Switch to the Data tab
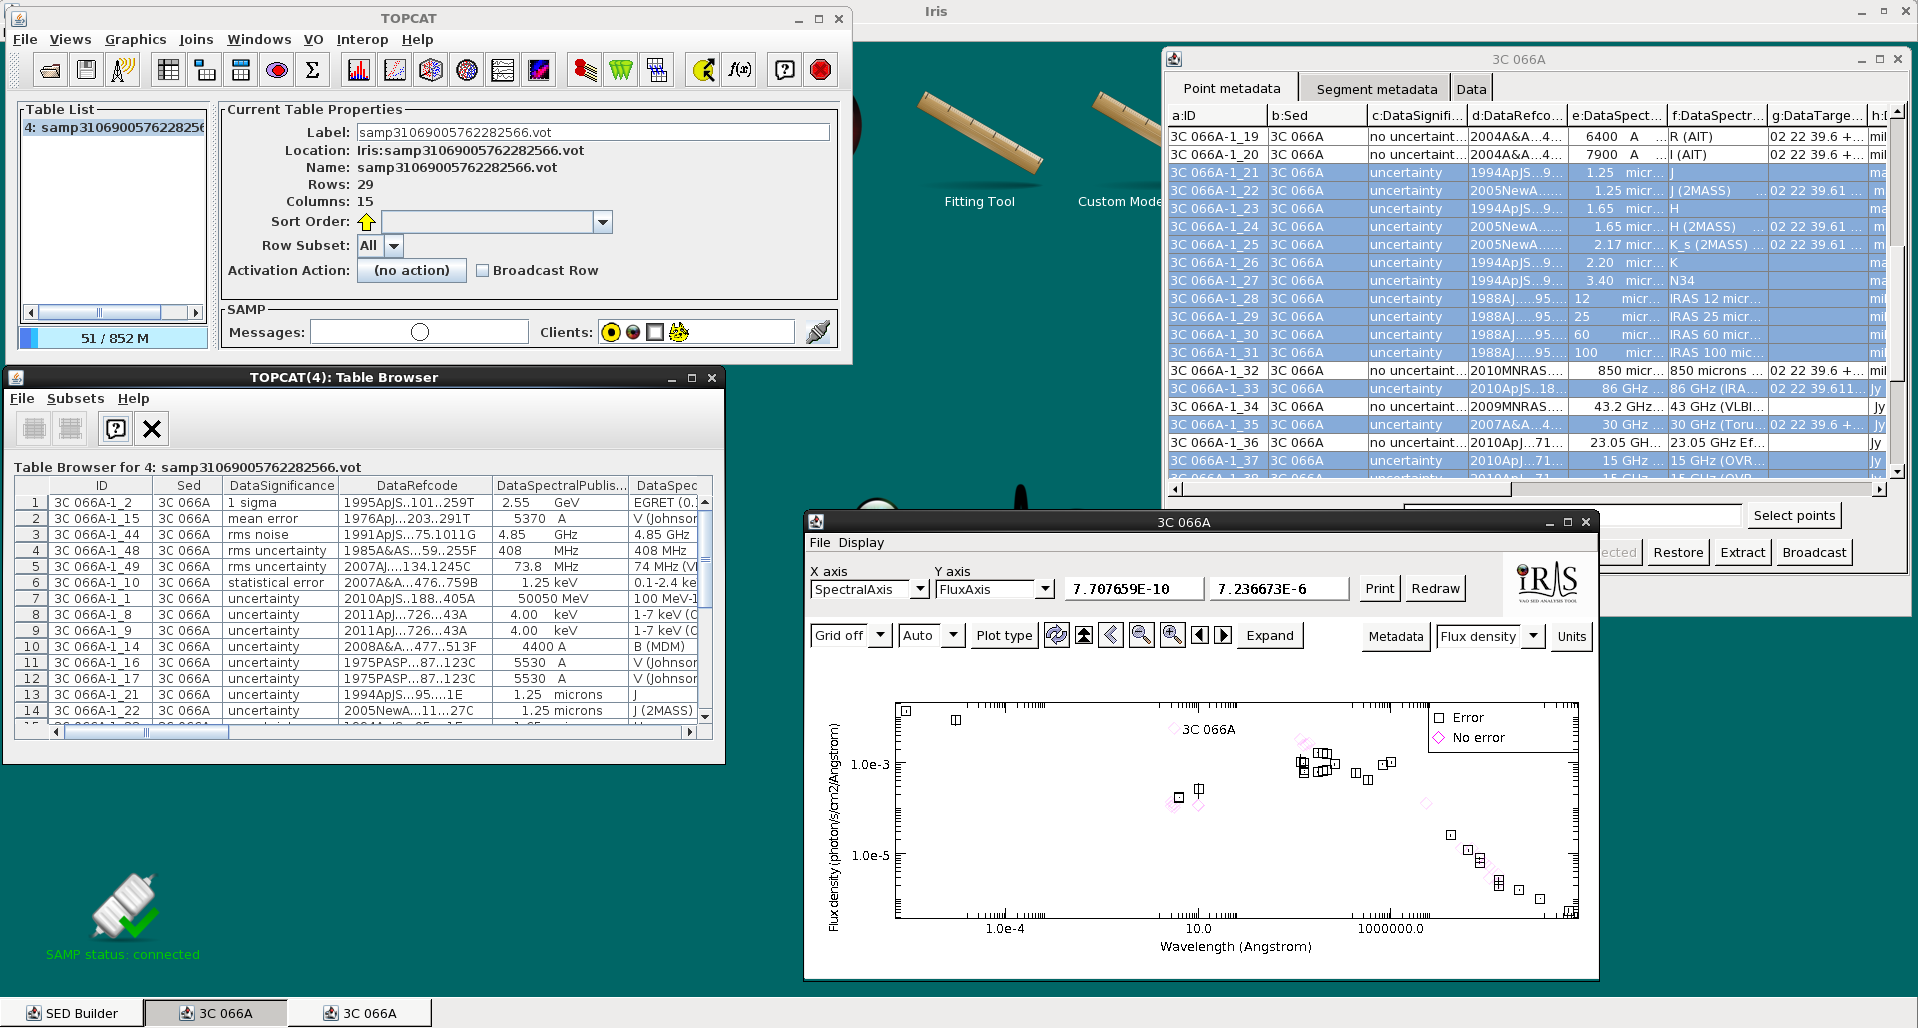 point(1471,89)
